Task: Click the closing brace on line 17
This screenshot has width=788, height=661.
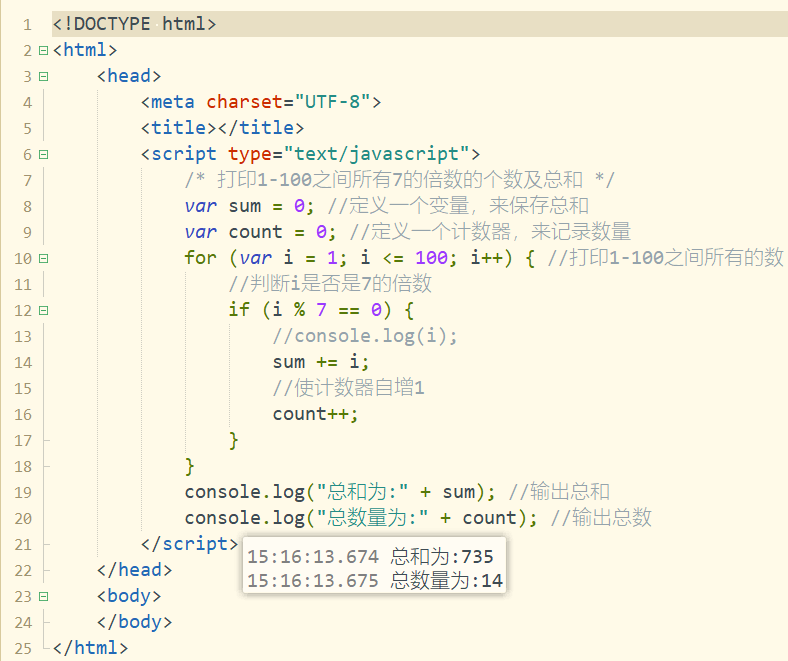Action: pyautogui.click(x=234, y=440)
